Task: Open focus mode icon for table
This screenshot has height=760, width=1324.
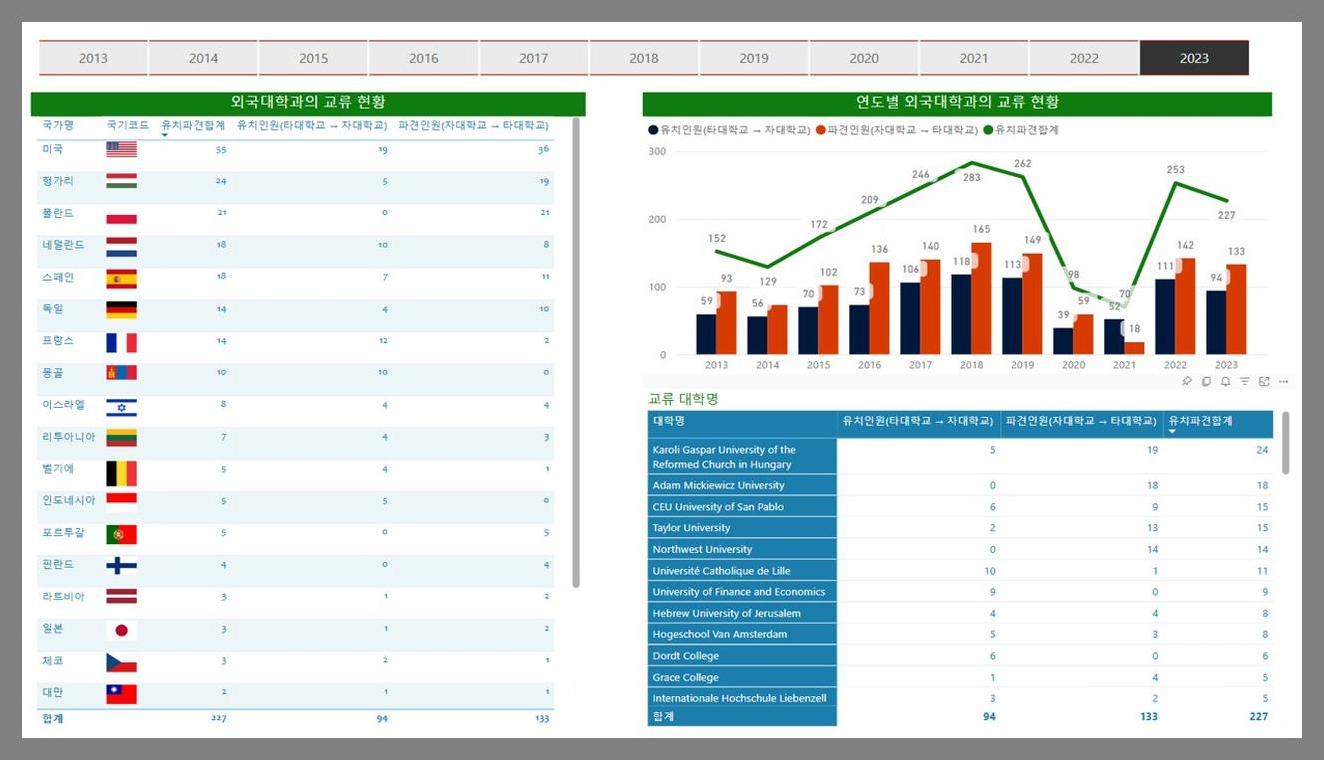Action: [x=1264, y=381]
